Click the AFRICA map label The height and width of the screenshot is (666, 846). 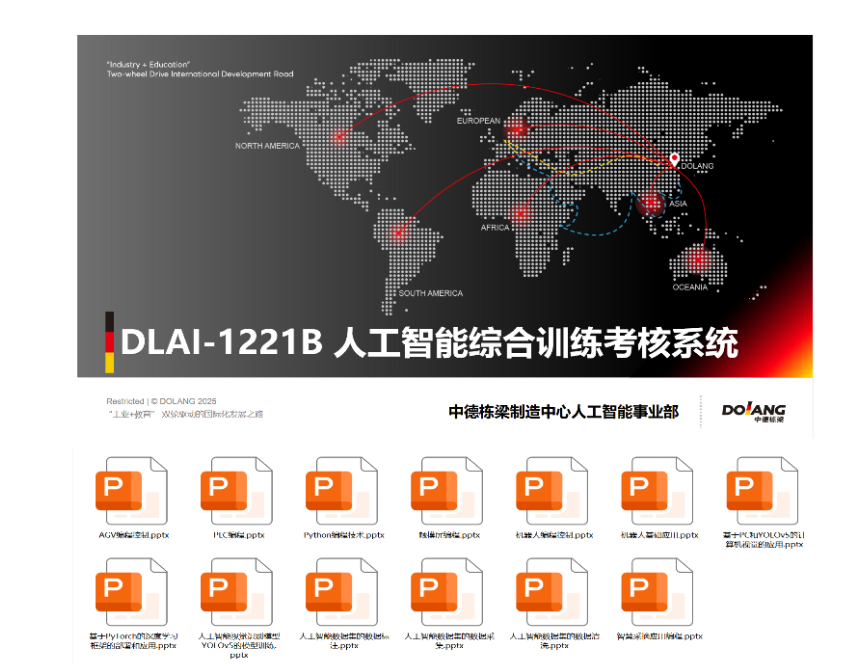click(495, 228)
